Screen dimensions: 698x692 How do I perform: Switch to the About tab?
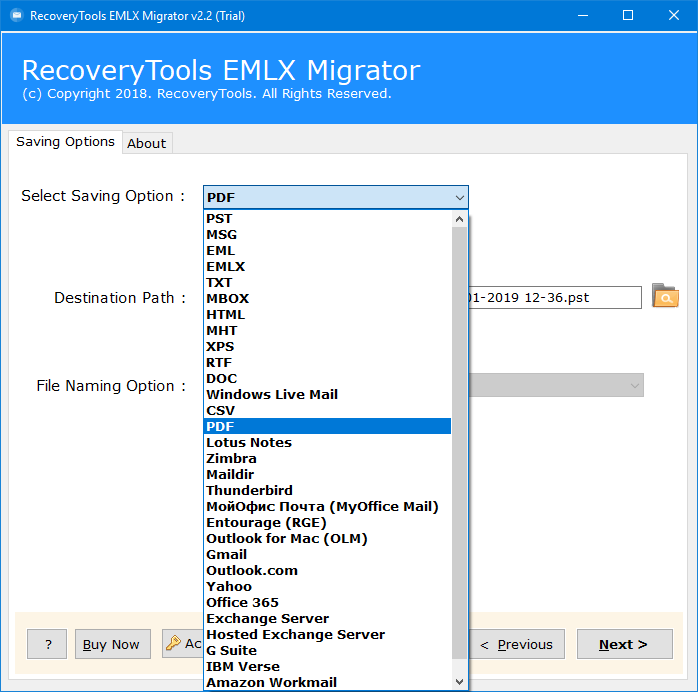[146, 143]
